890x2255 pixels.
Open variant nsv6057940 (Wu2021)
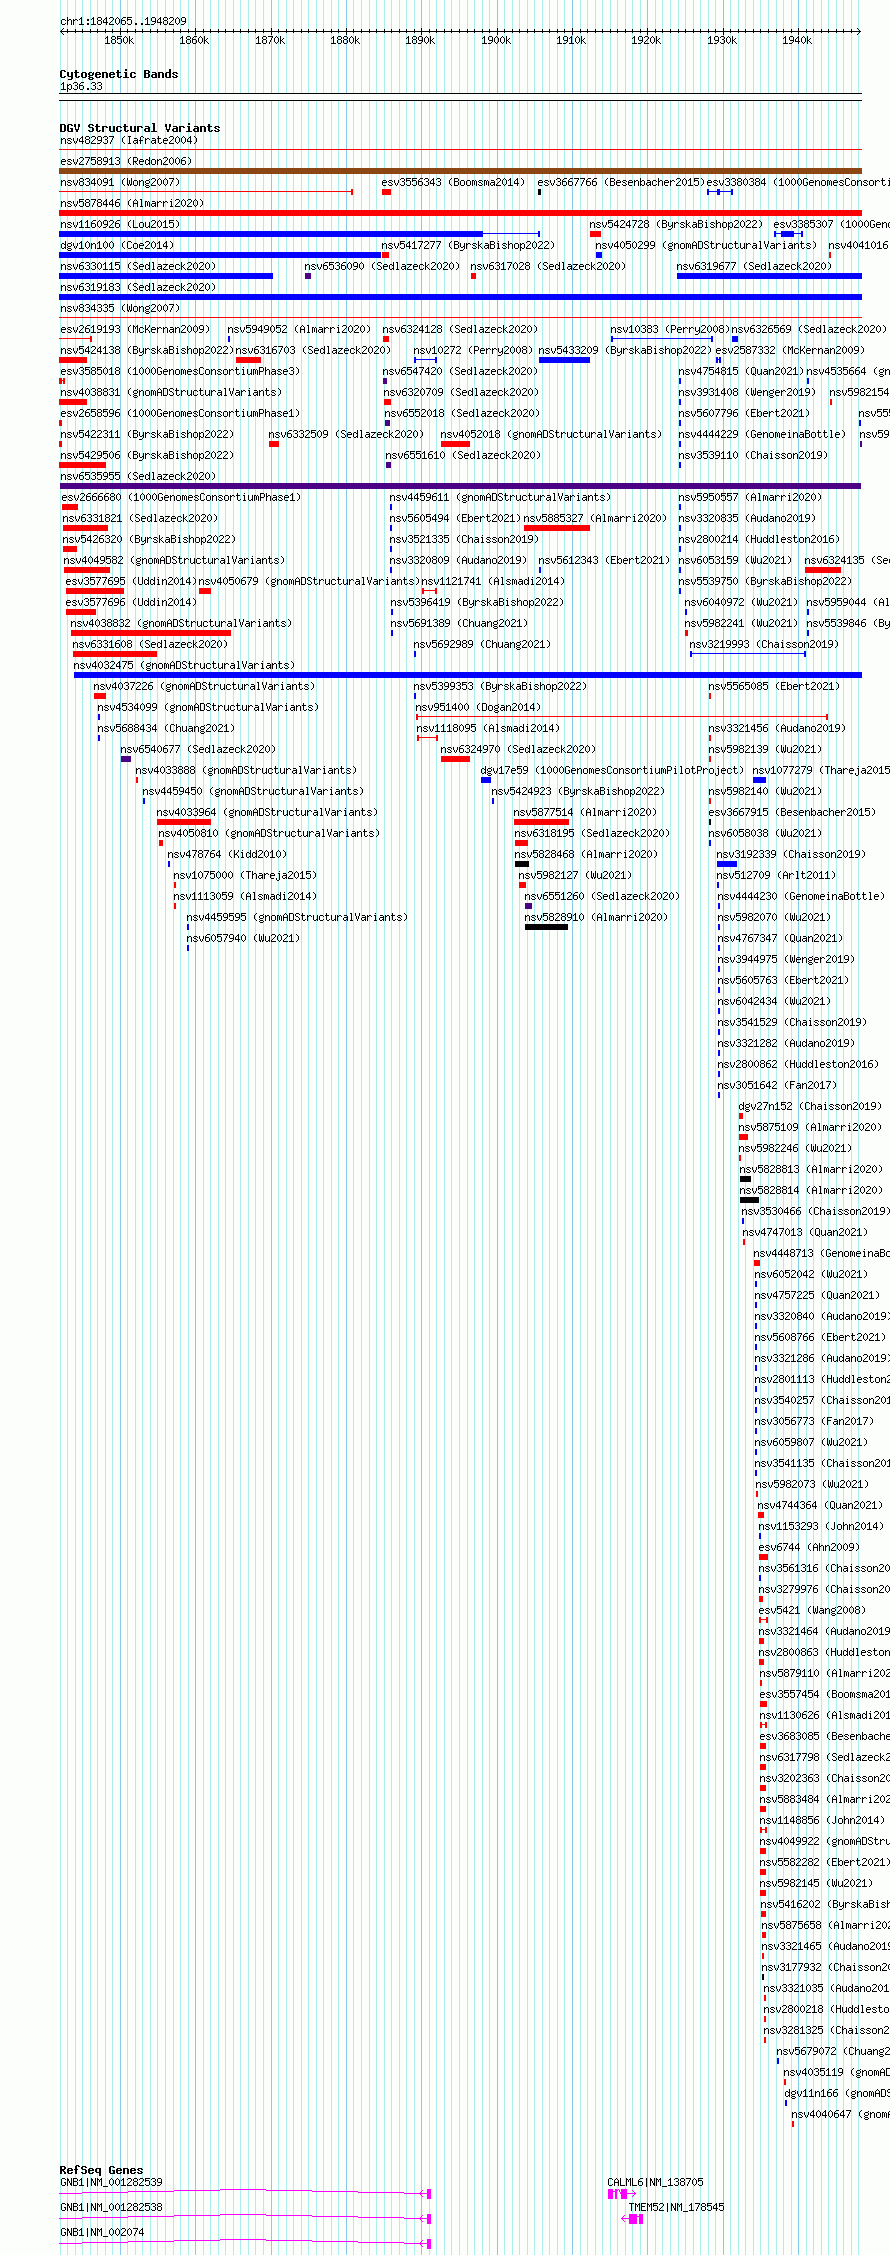pos(243,939)
